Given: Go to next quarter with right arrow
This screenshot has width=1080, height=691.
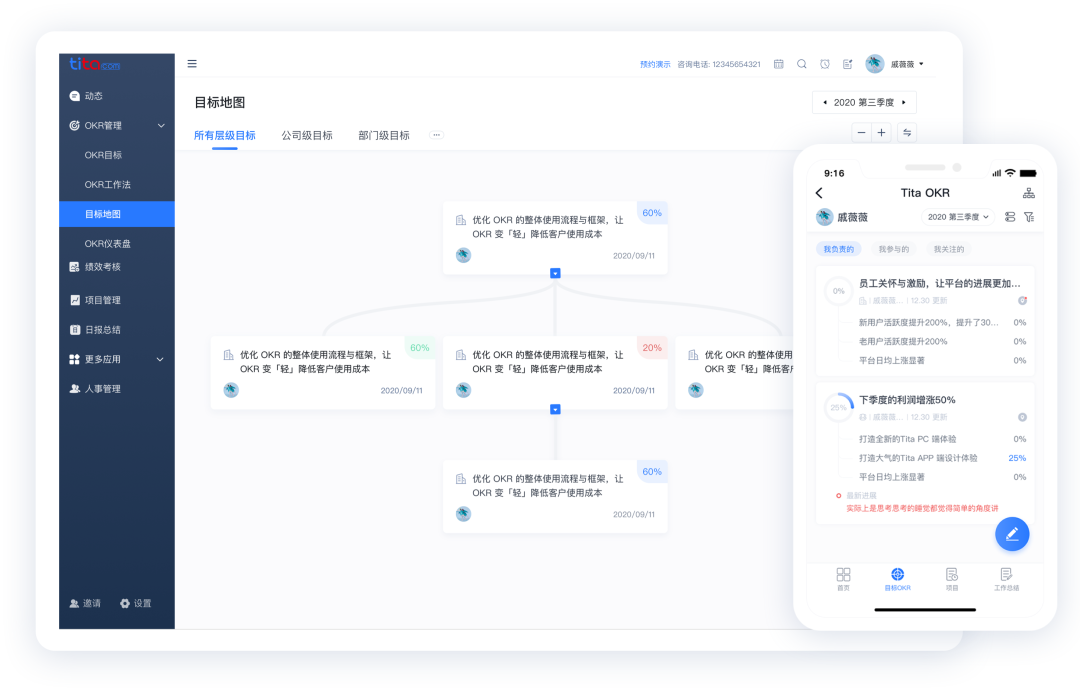Looking at the screenshot, I should click(904, 102).
